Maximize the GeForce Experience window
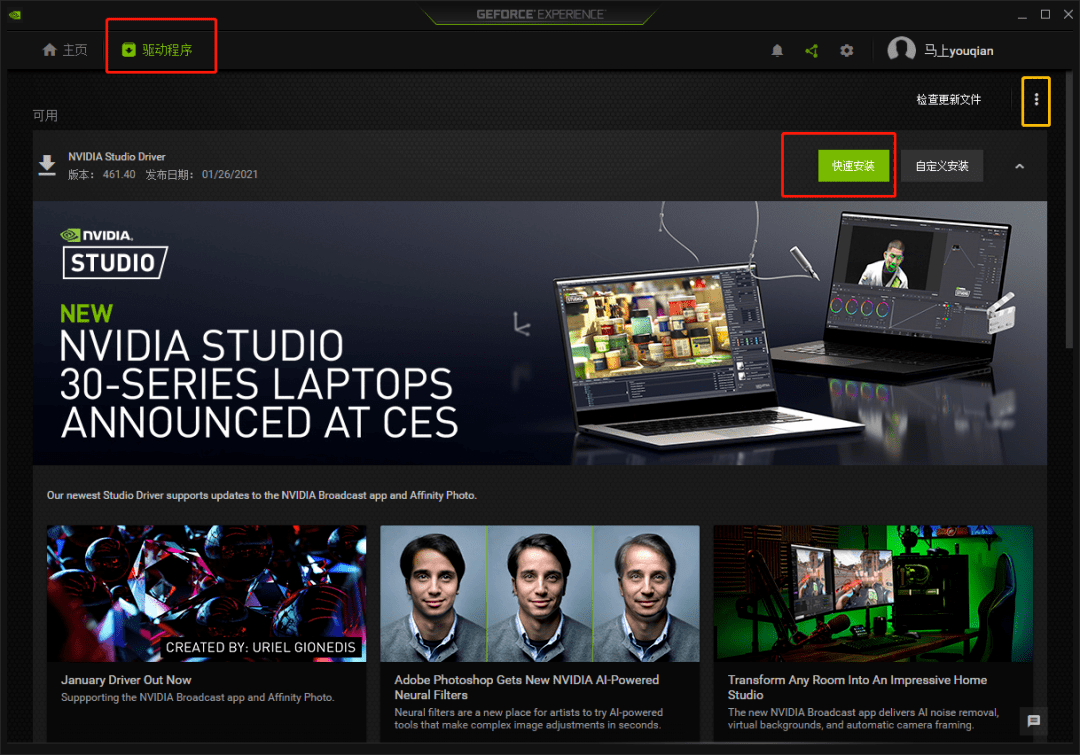1080x755 pixels. [1046, 14]
